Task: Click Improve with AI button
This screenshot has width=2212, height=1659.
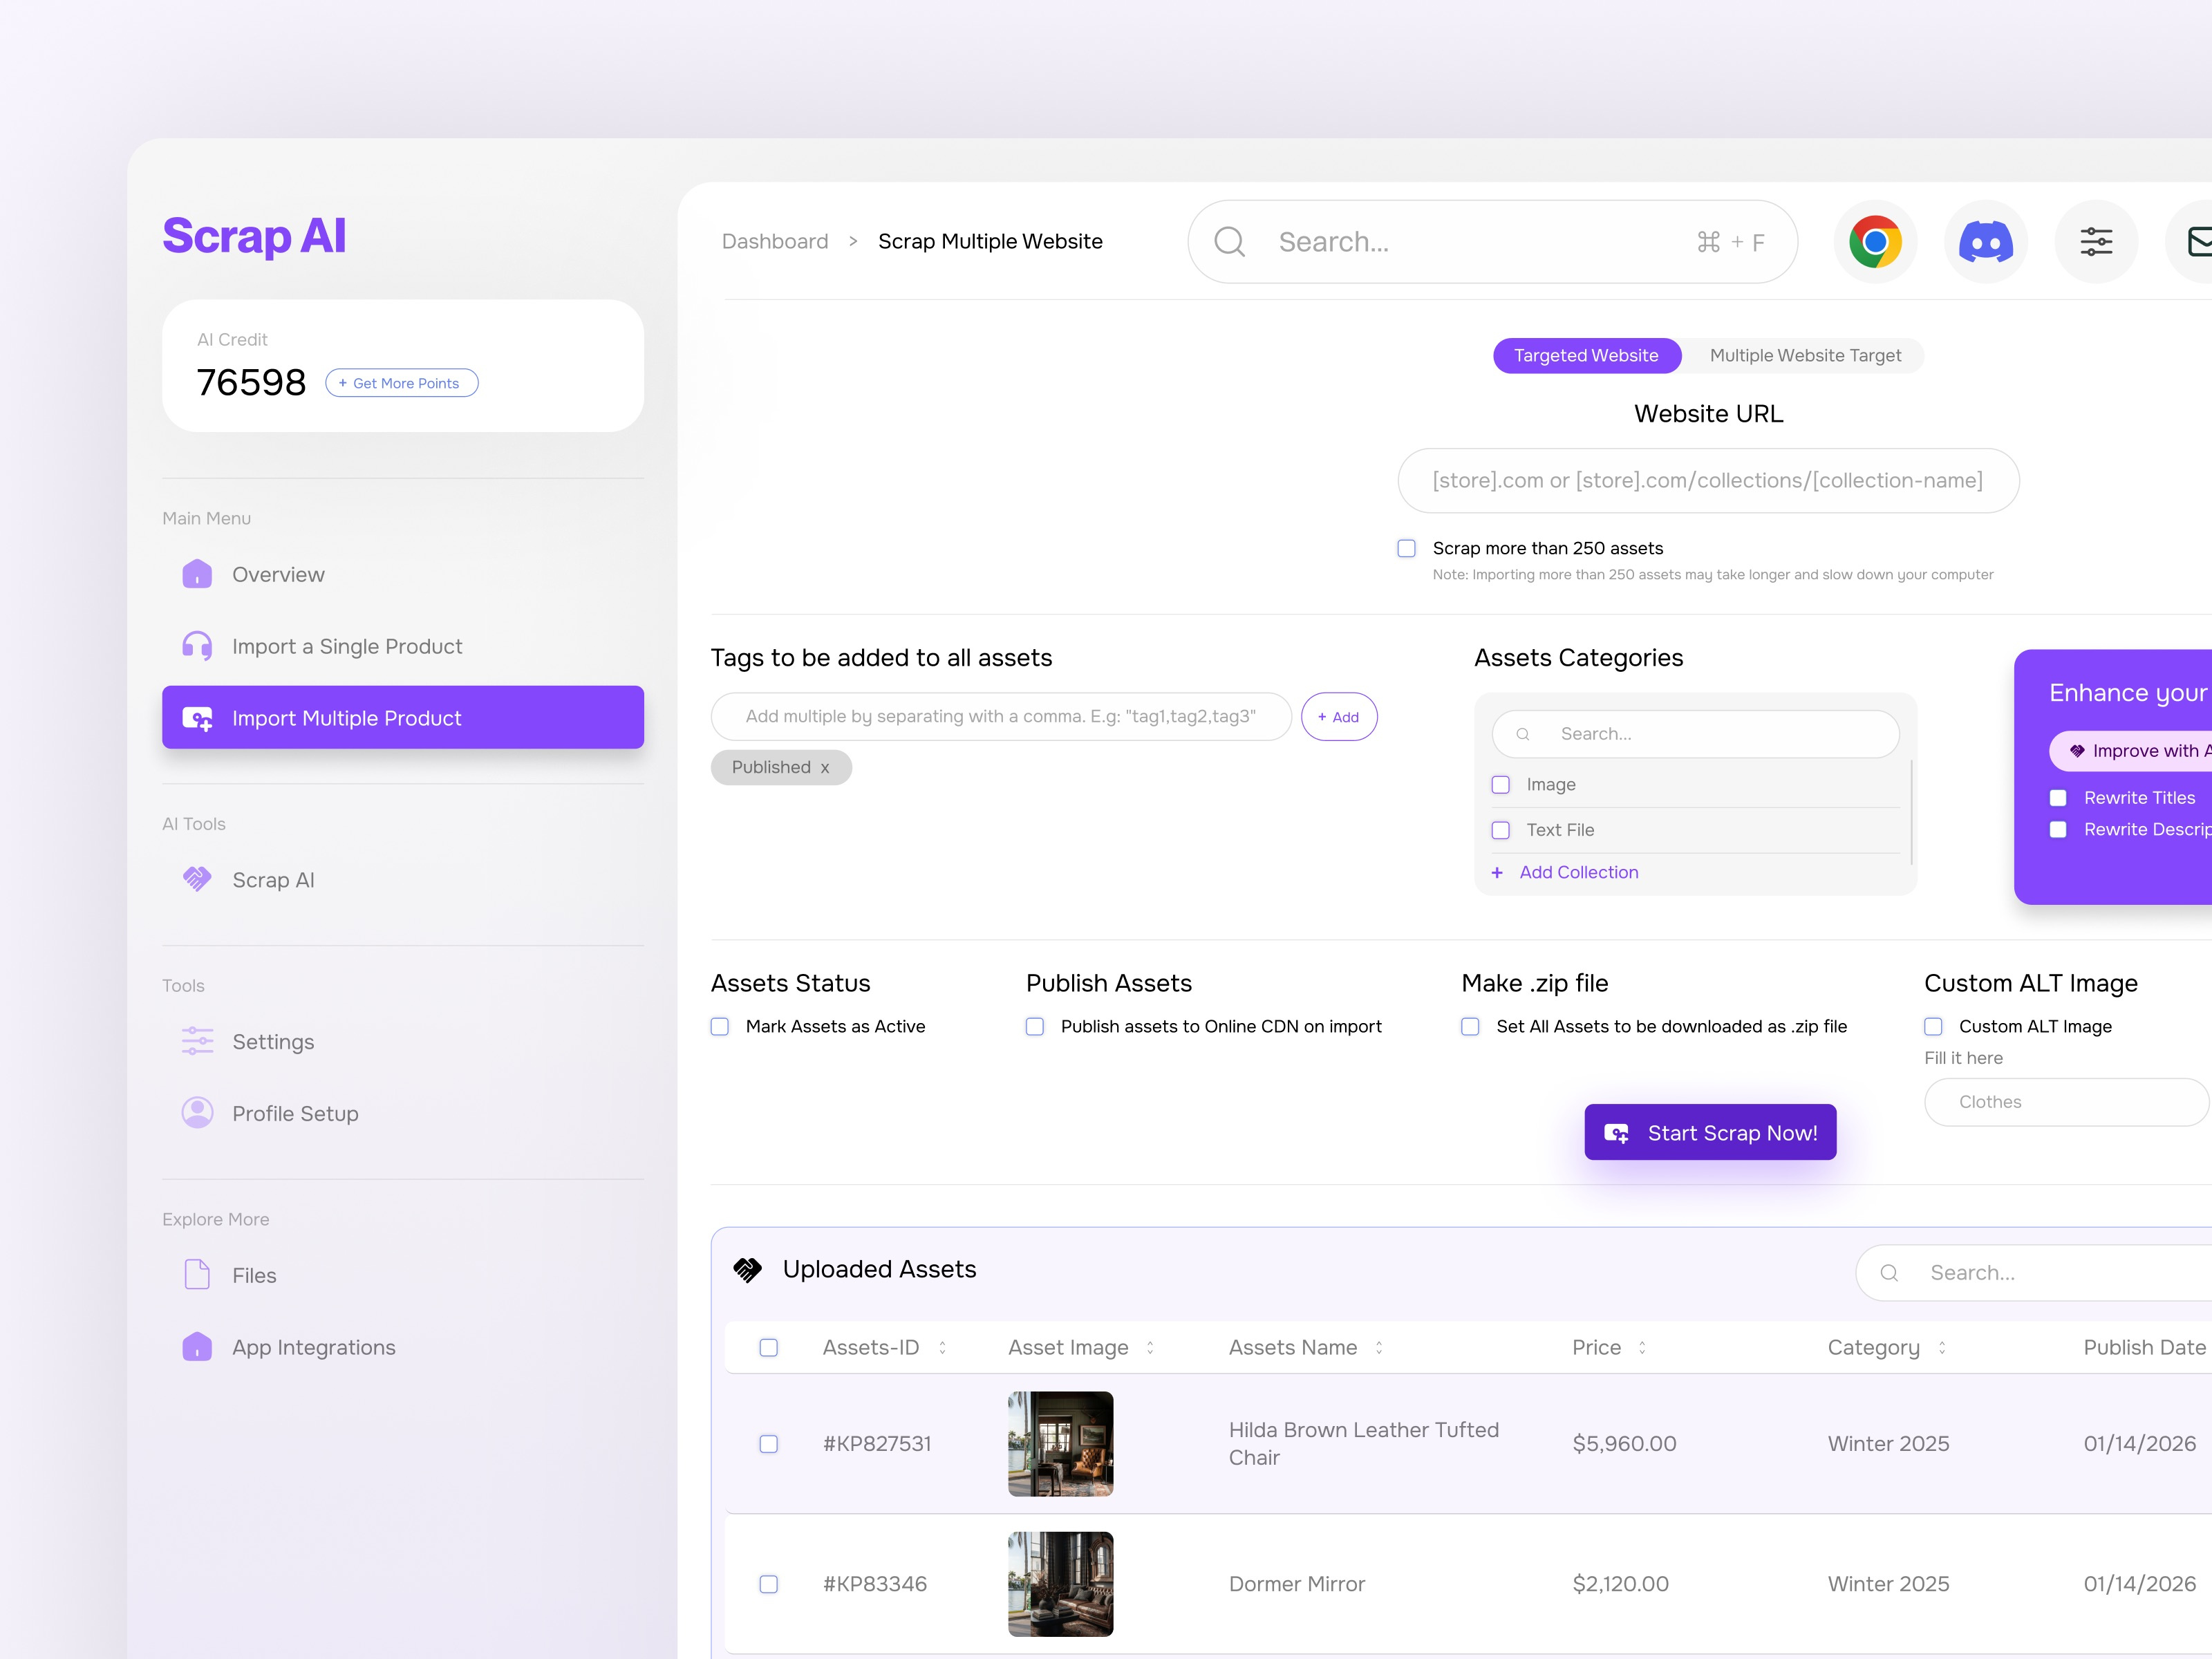Action: [2131, 751]
